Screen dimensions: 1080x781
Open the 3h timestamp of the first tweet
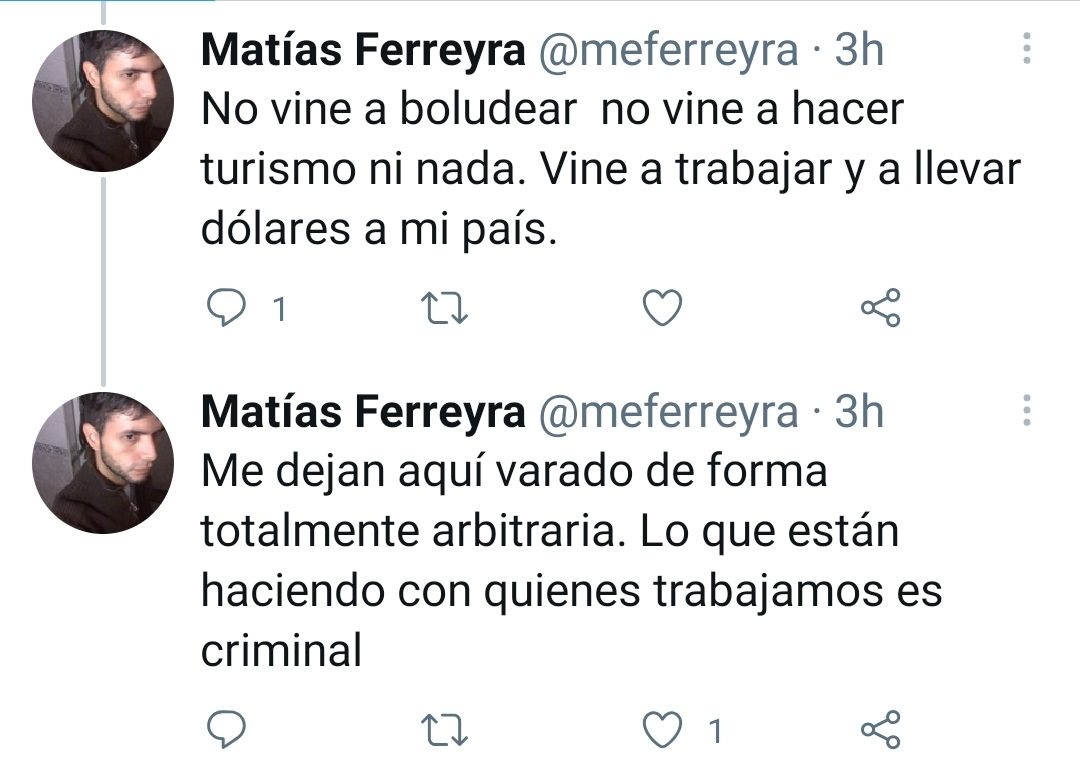(860, 50)
